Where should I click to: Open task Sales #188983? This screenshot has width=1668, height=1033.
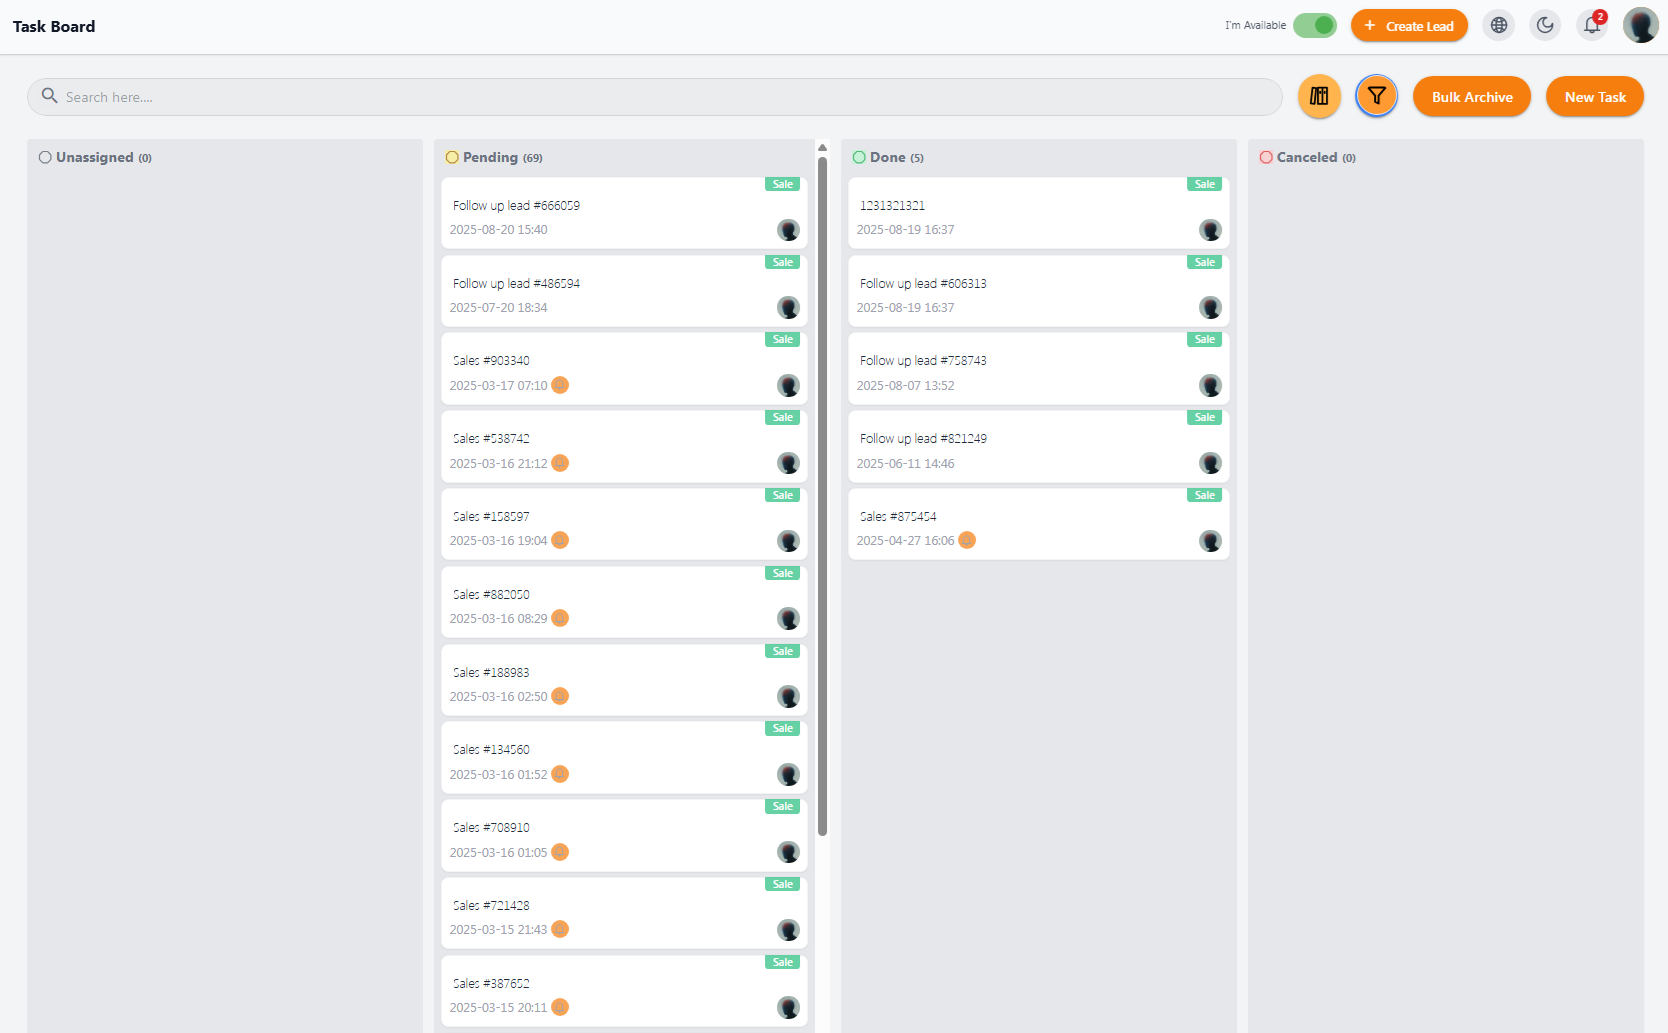point(624,680)
